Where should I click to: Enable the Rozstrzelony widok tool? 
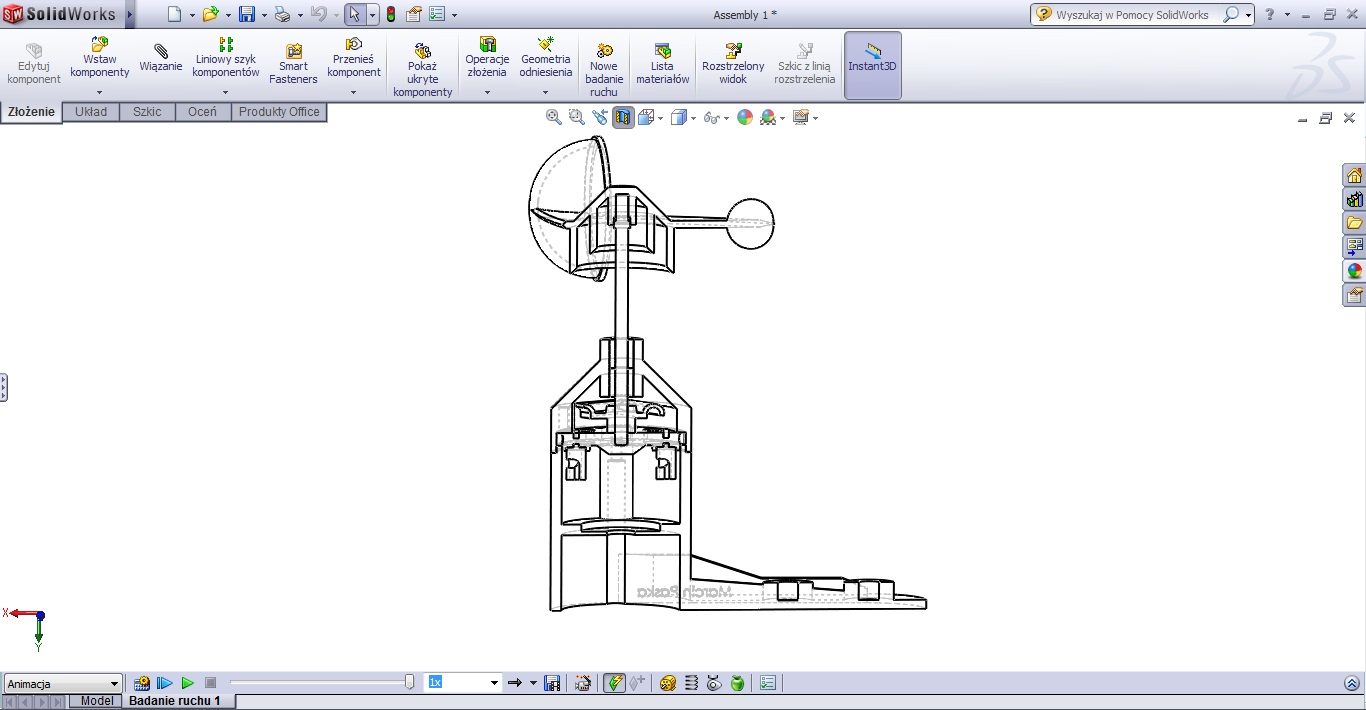733,65
